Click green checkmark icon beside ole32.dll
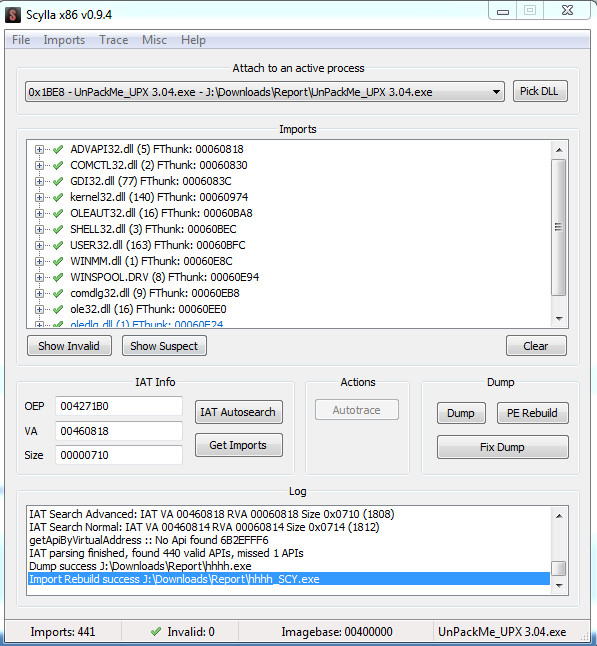 pyautogui.click(x=58, y=309)
